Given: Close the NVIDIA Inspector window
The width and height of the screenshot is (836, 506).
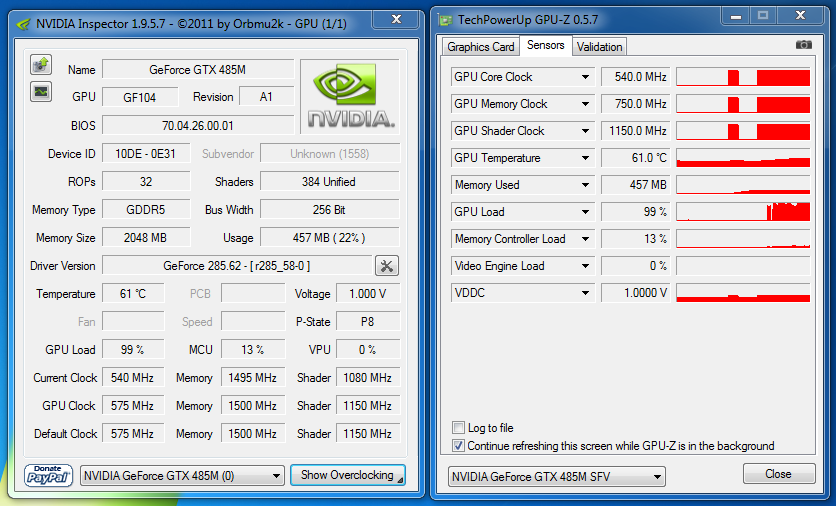Looking at the screenshot, I should tap(396, 19).
